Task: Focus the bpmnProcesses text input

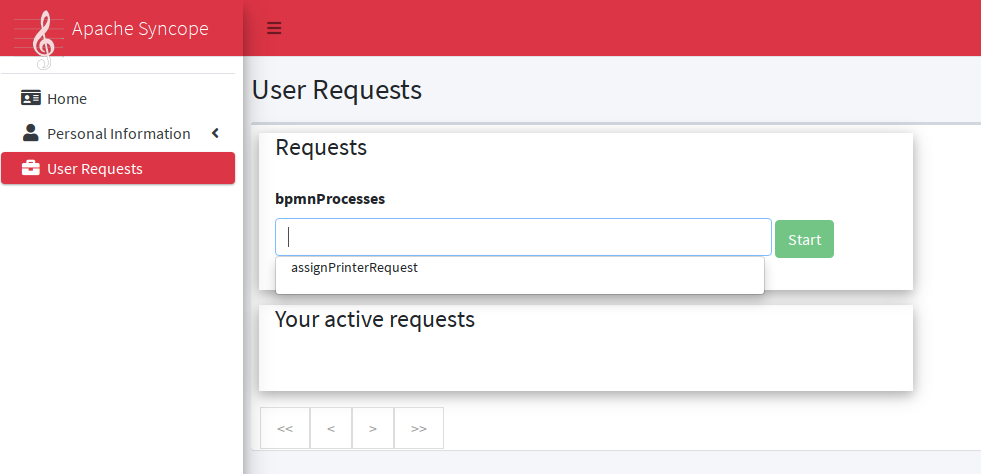Action: (523, 237)
